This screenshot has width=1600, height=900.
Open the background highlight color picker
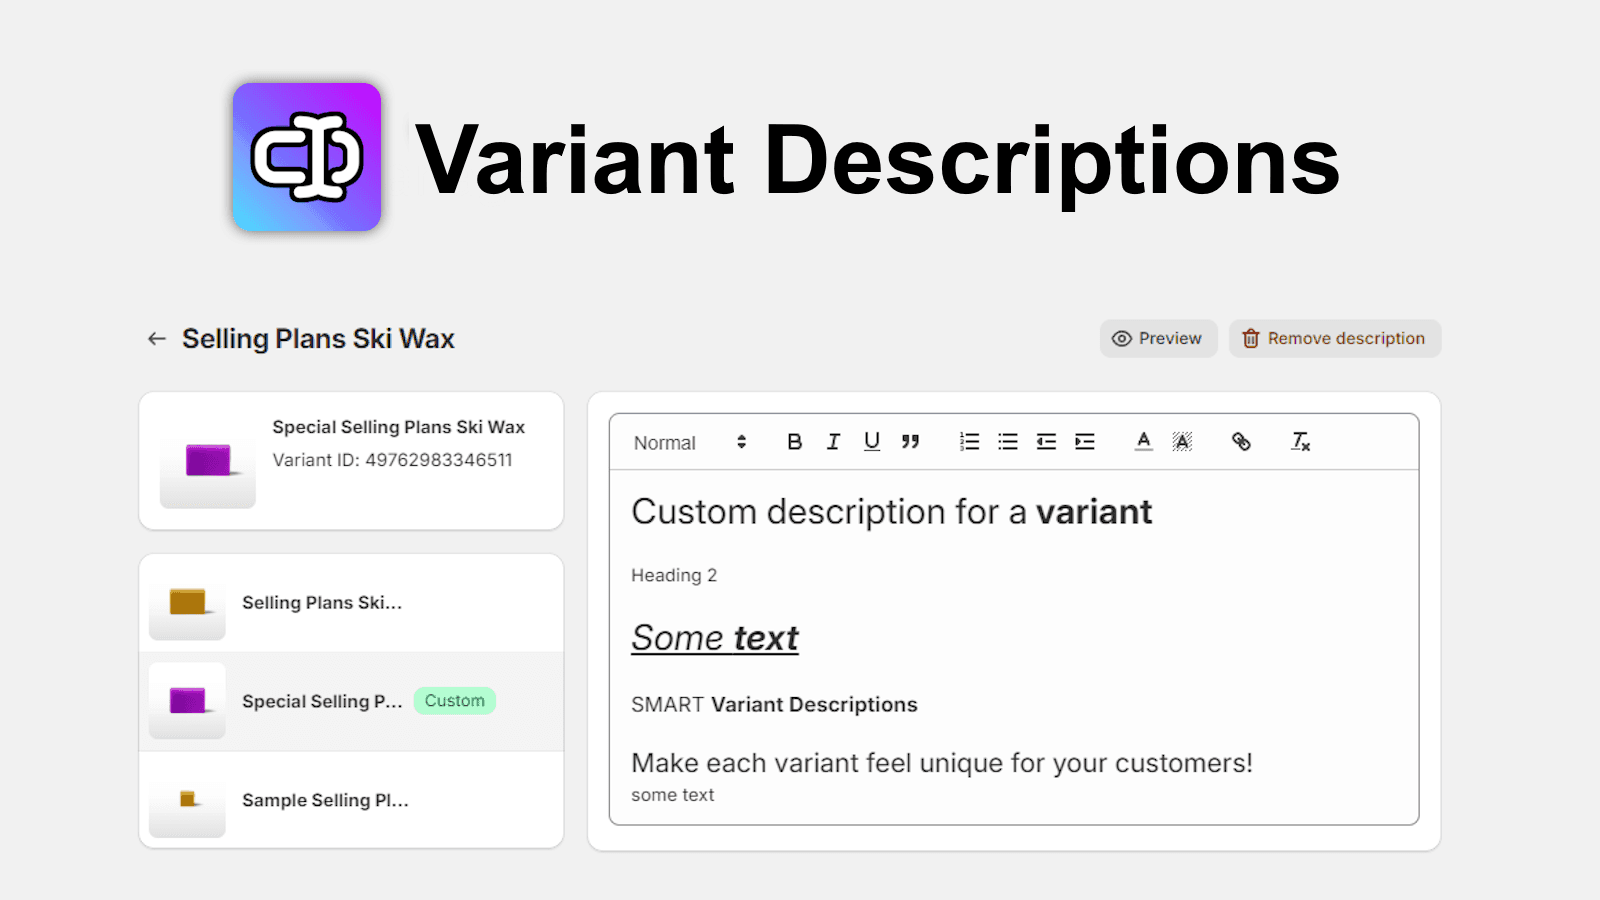tap(1182, 441)
